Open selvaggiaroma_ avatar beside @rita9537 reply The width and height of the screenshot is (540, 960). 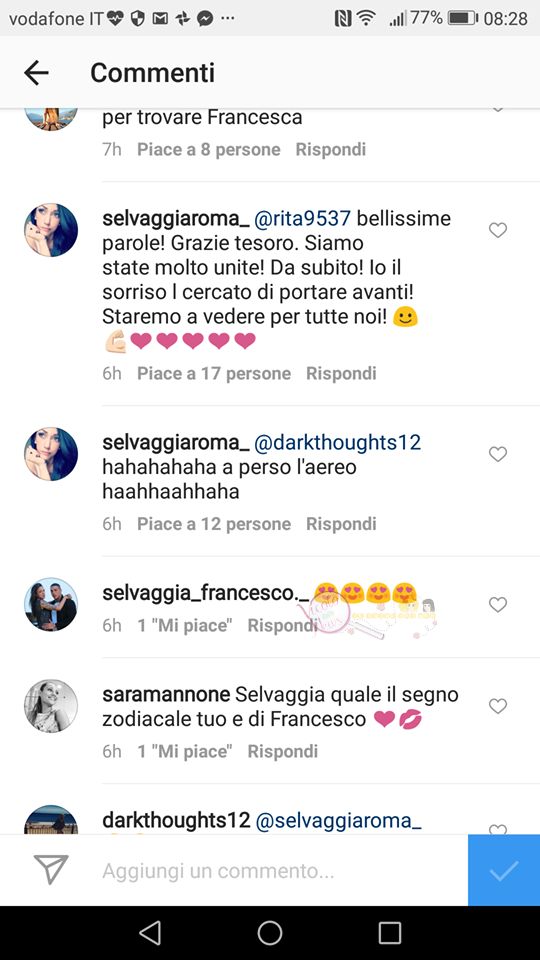pyautogui.click(x=51, y=230)
